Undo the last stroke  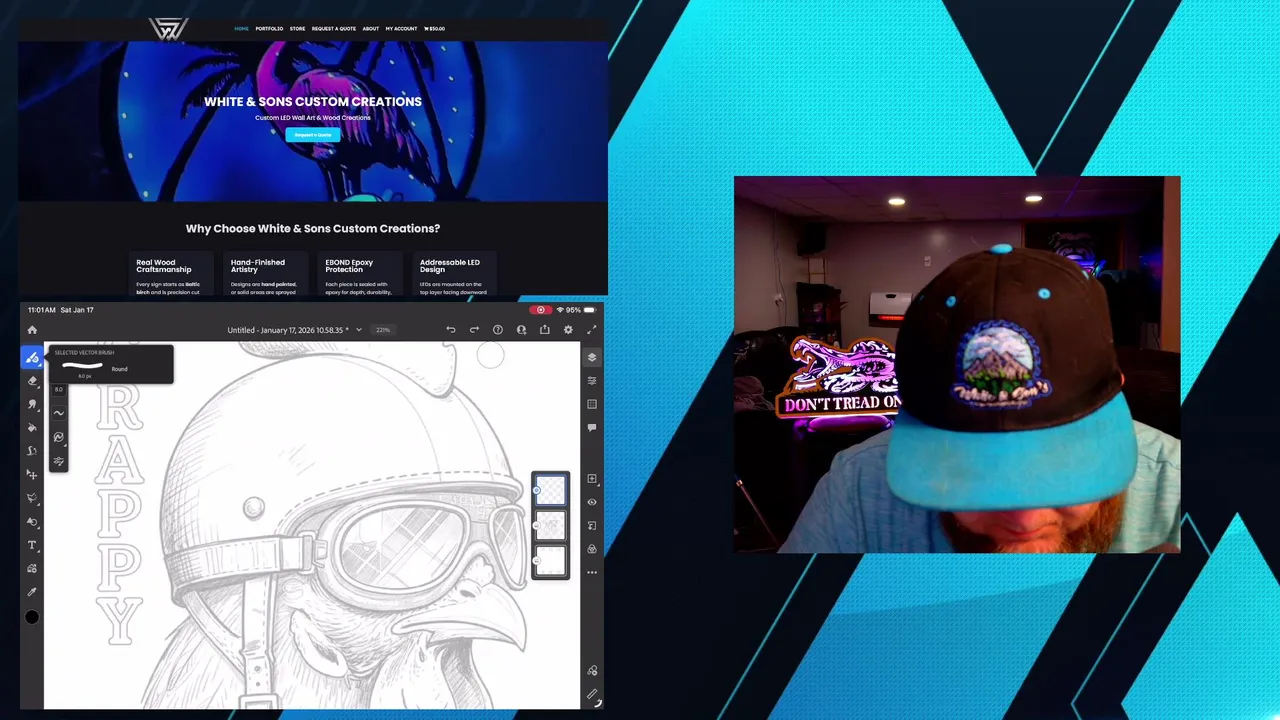tap(450, 330)
